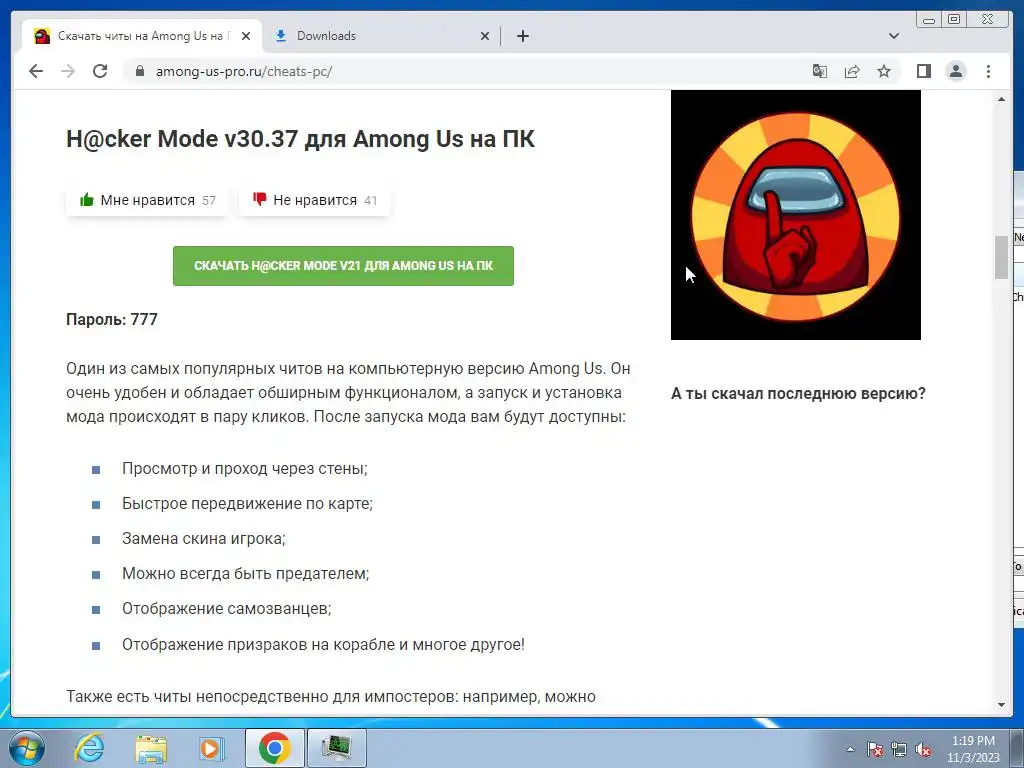Click the page scrollbar up arrow
The width and height of the screenshot is (1024, 768).
point(1001,99)
